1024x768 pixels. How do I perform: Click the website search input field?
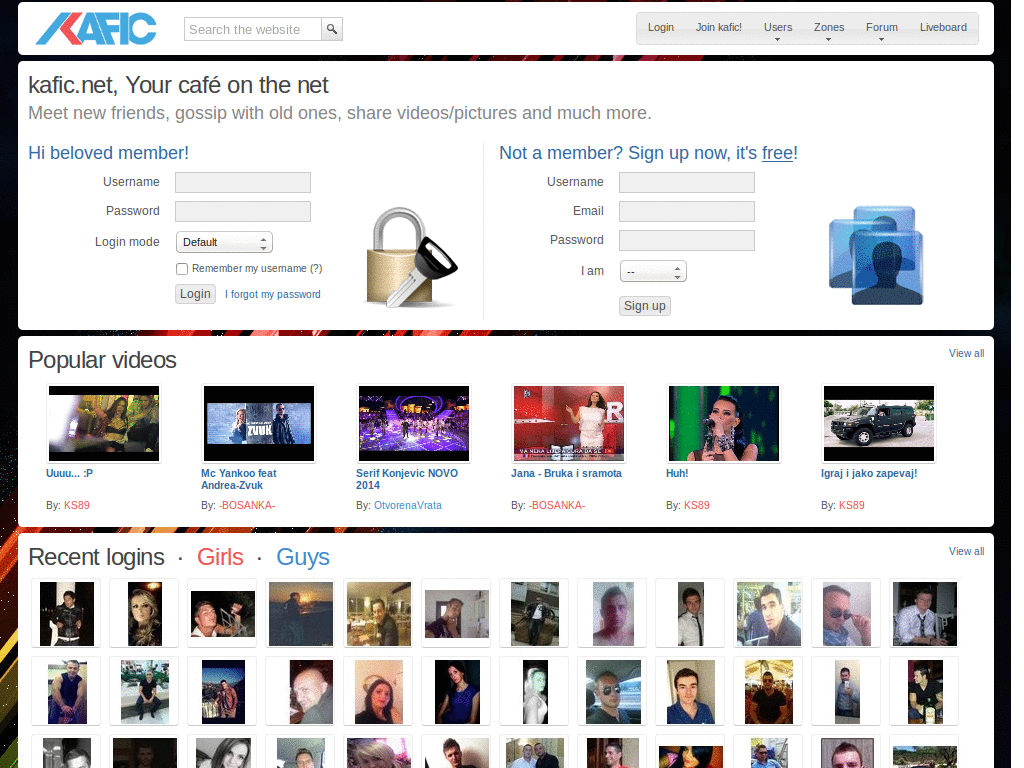point(253,29)
